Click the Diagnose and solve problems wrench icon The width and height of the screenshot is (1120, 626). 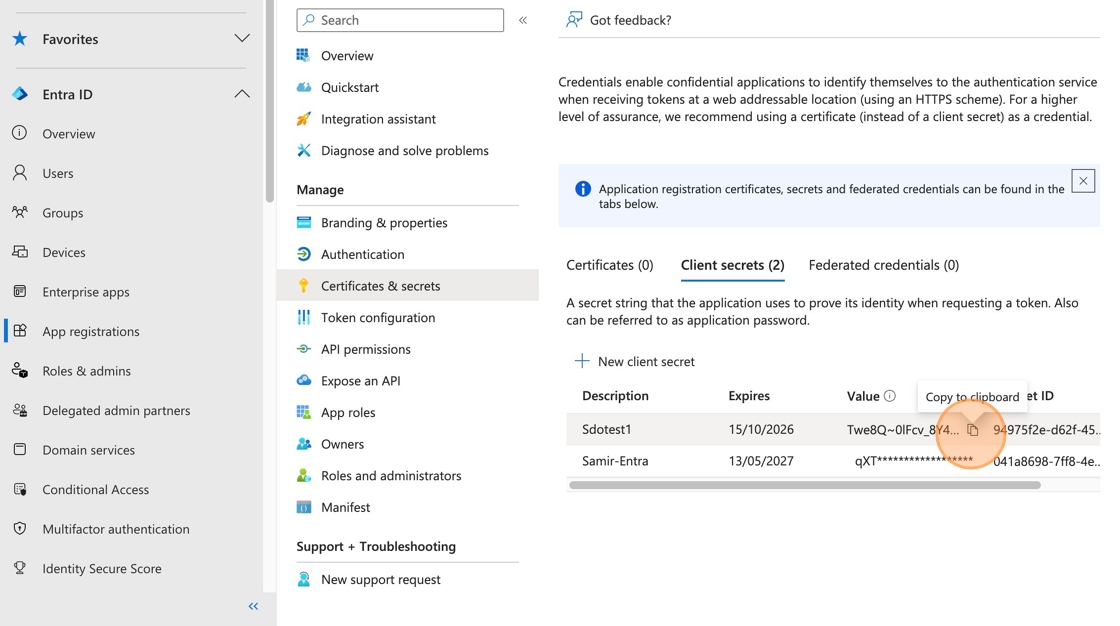coord(304,150)
